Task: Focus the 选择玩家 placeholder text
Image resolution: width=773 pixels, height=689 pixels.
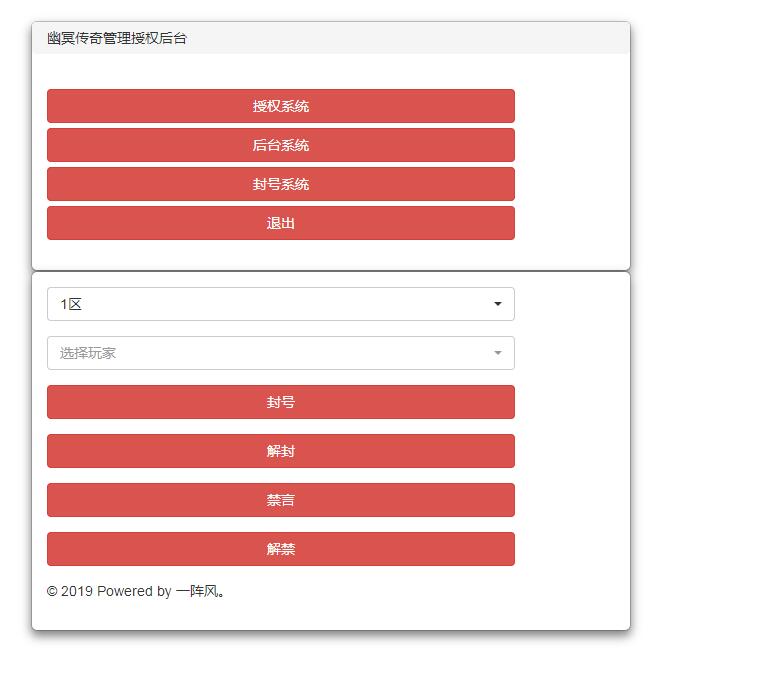Action: point(88,353)
